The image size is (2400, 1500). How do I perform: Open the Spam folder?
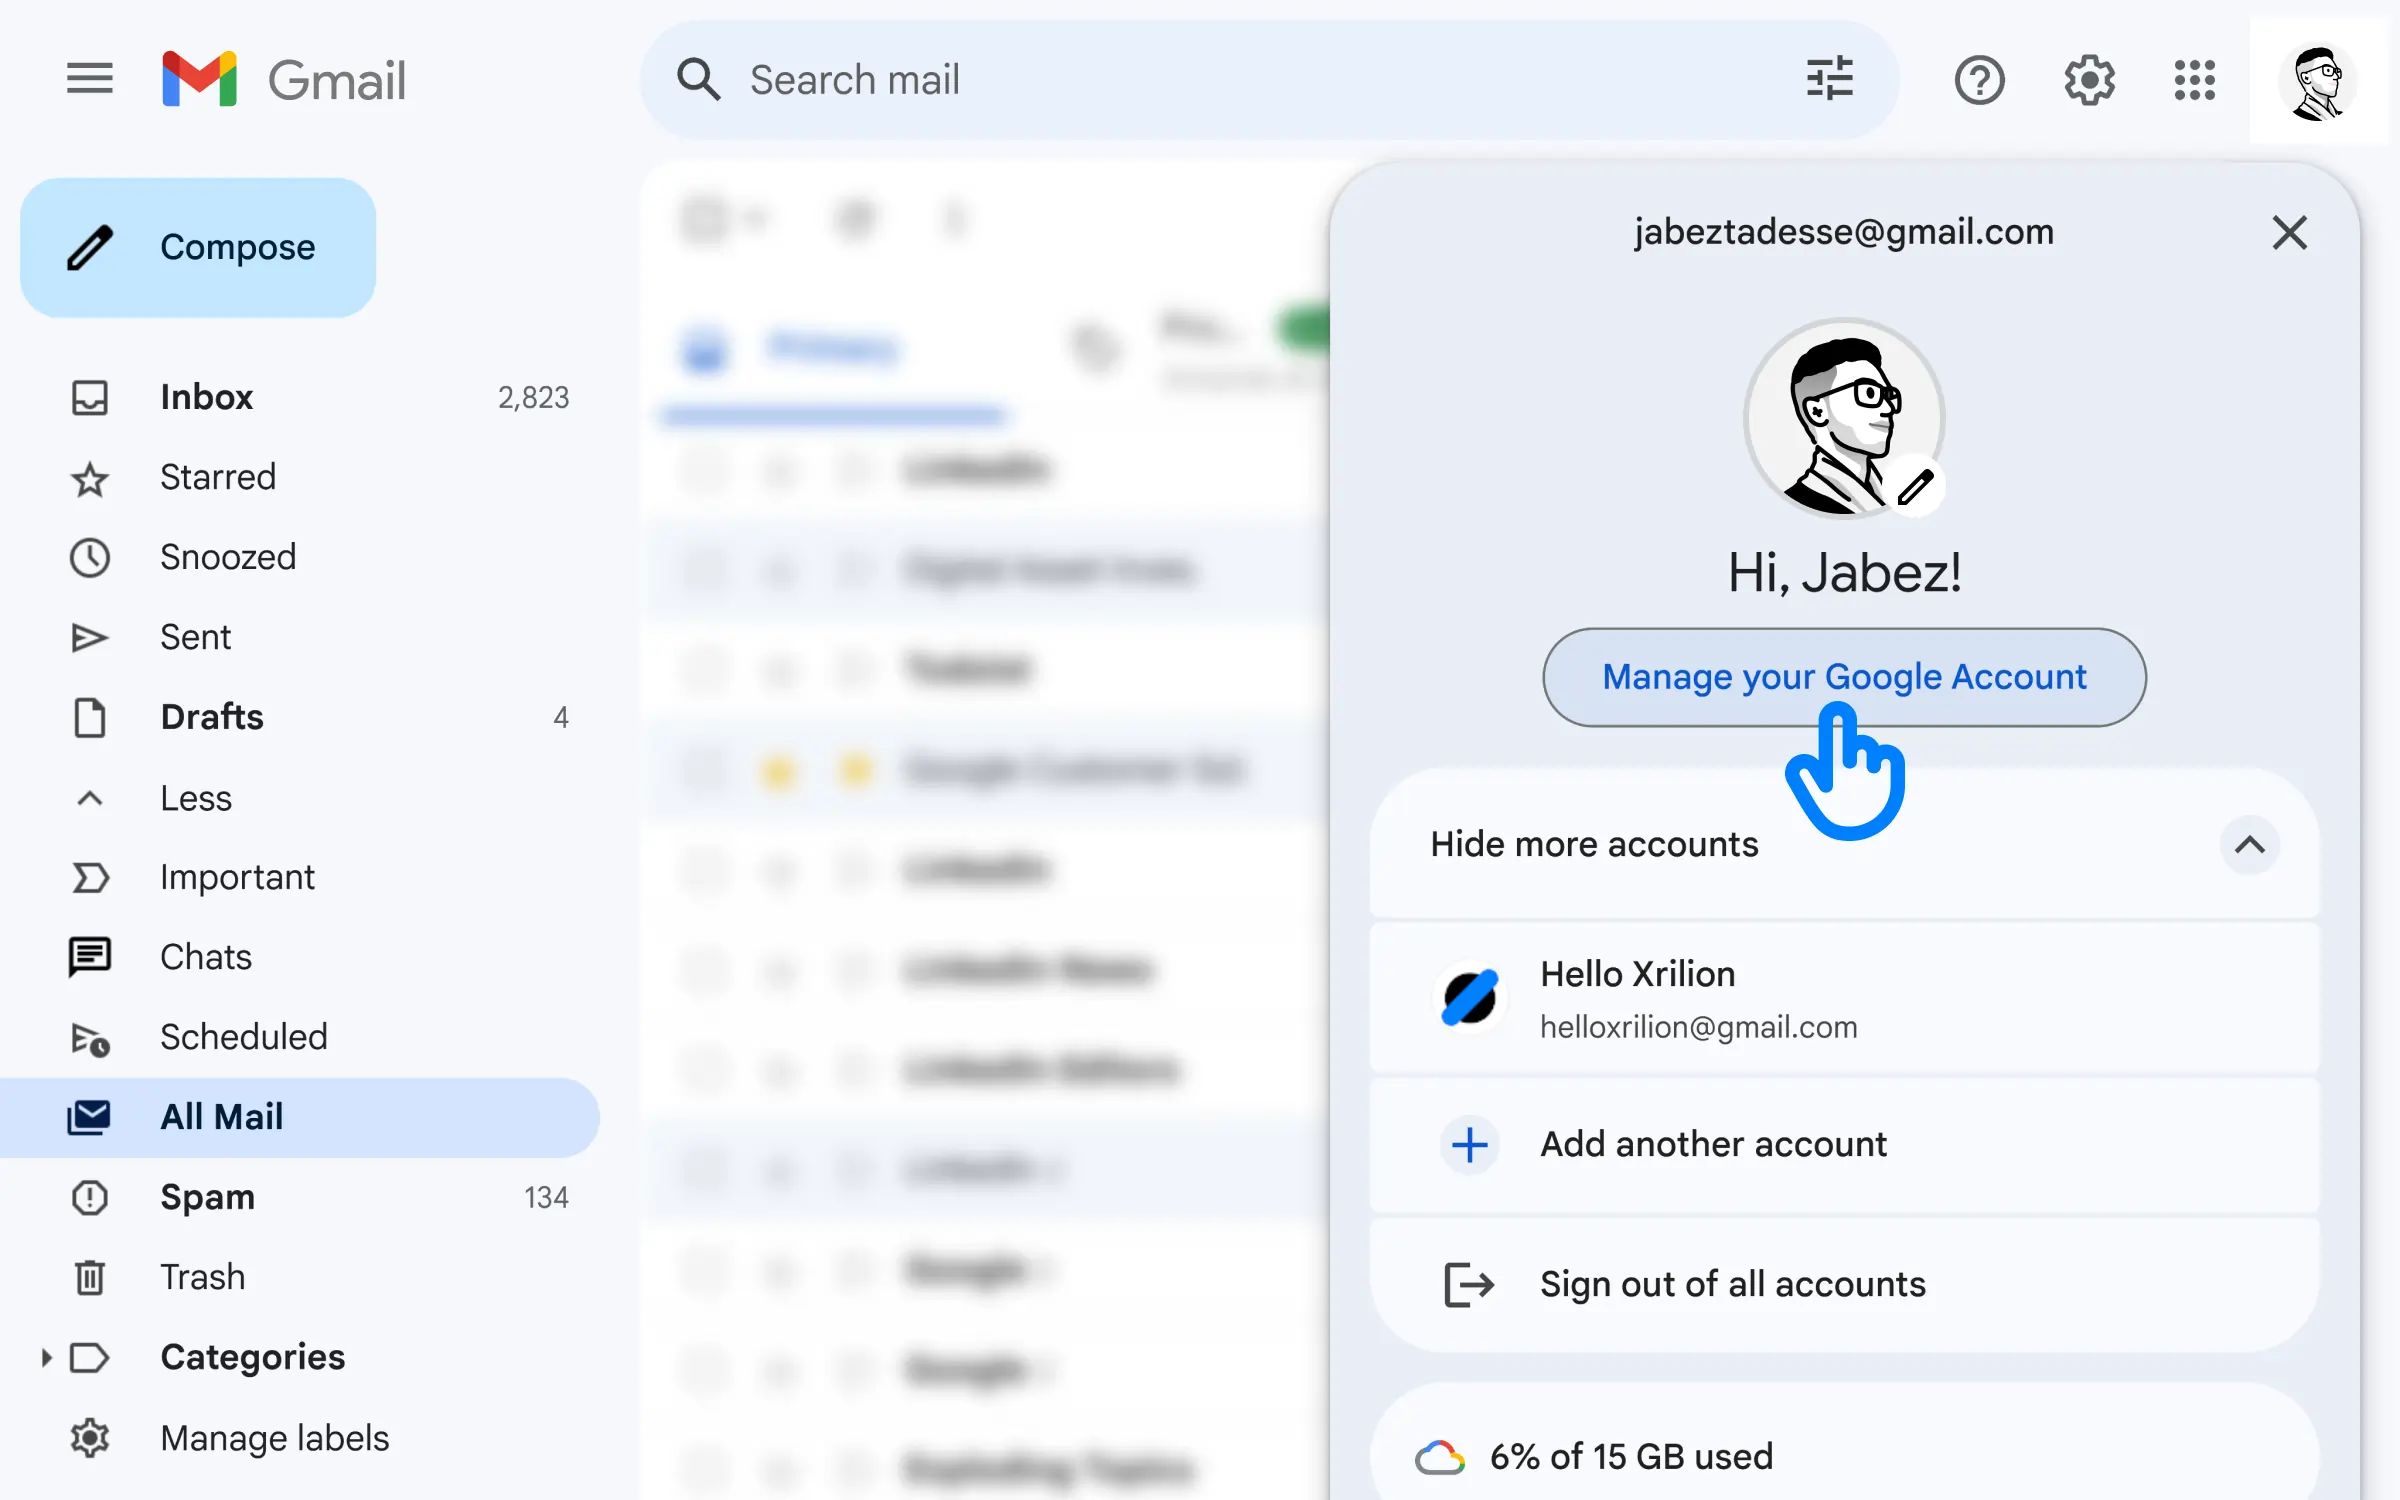point(300,1197)
